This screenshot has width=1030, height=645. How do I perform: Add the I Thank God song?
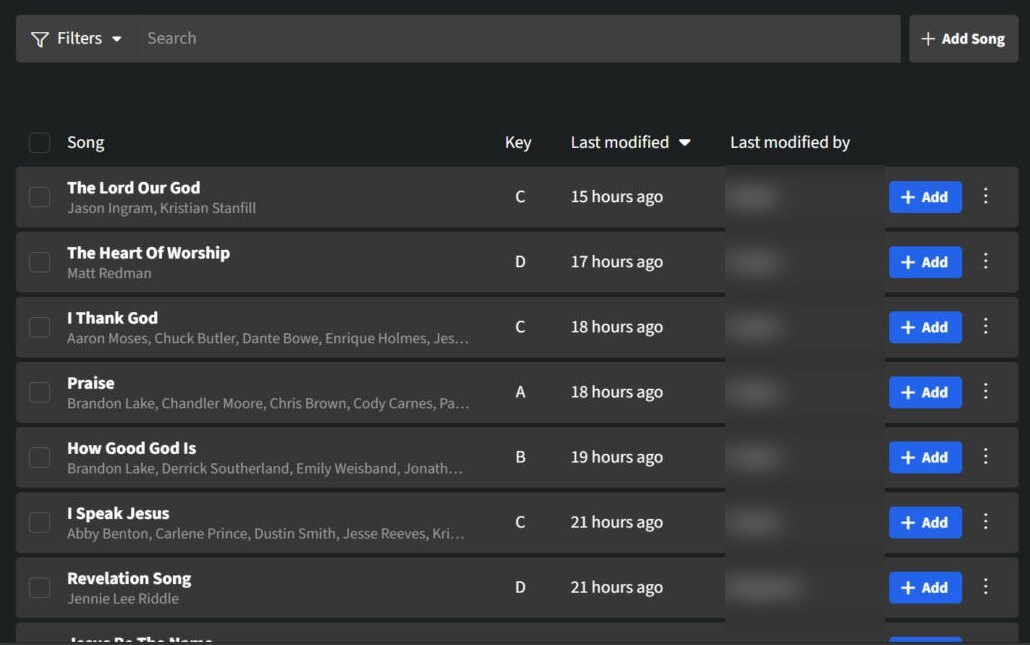[925, 327]
